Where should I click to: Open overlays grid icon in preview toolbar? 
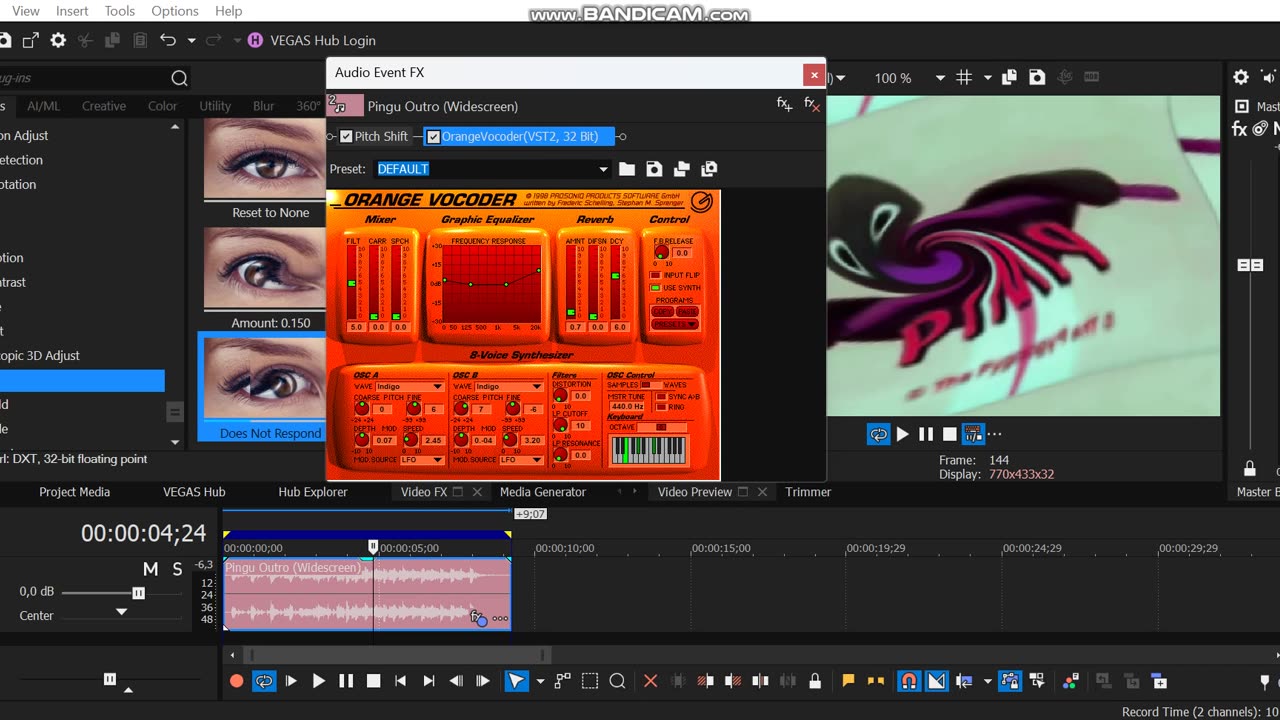pyautogui.click(x=964, y=77)
